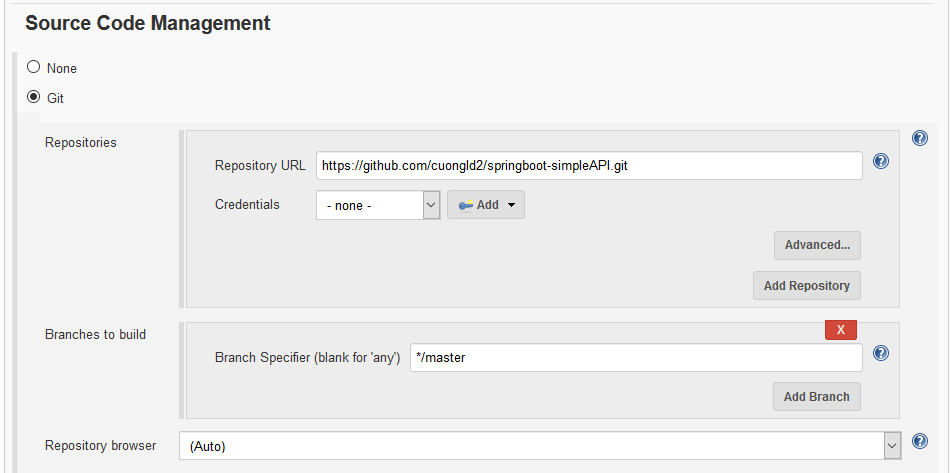The height and width of the screenshot is (473, 952).
Task: Click the Advanced... button
Action: (x=816, y=245)
